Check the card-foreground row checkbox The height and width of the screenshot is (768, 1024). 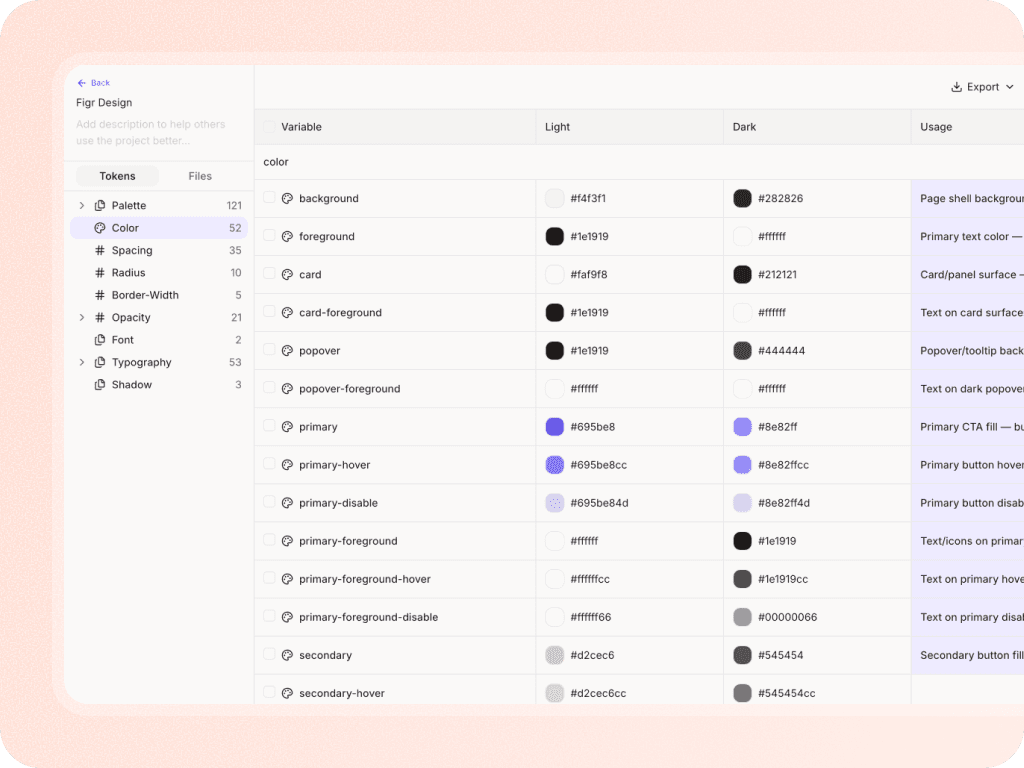coord(269,312)
